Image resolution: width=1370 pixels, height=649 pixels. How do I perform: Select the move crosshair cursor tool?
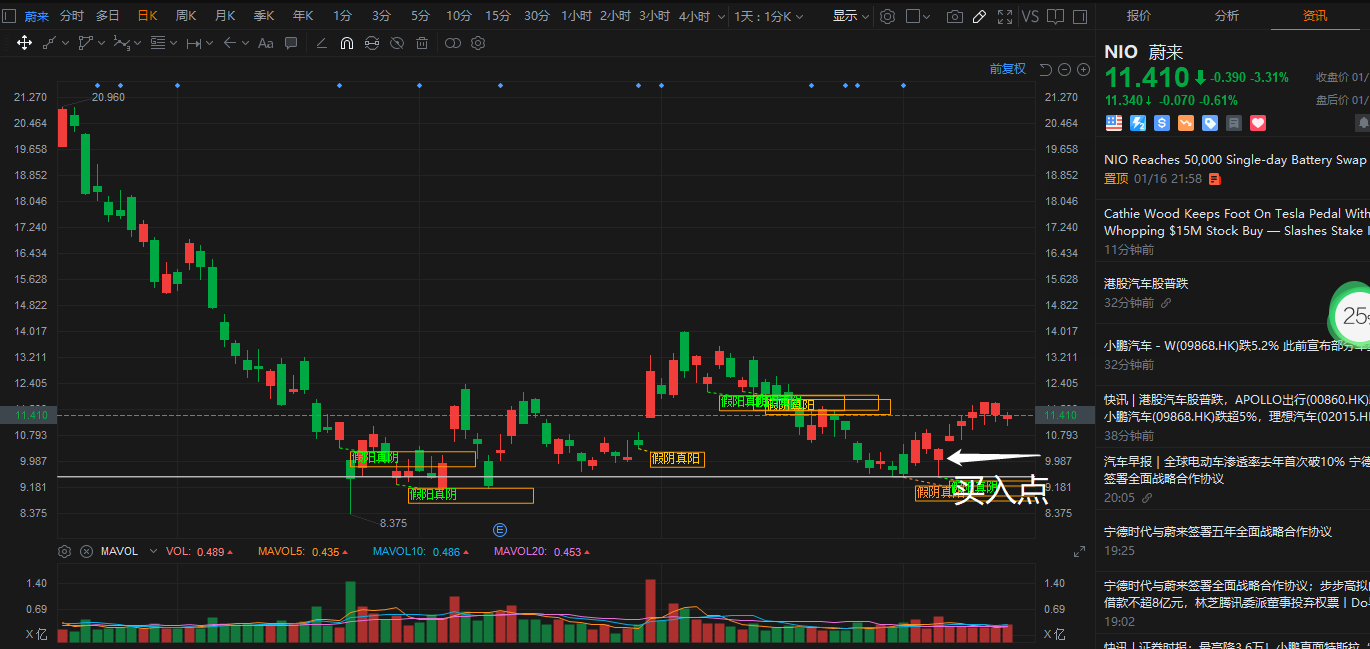24,43
